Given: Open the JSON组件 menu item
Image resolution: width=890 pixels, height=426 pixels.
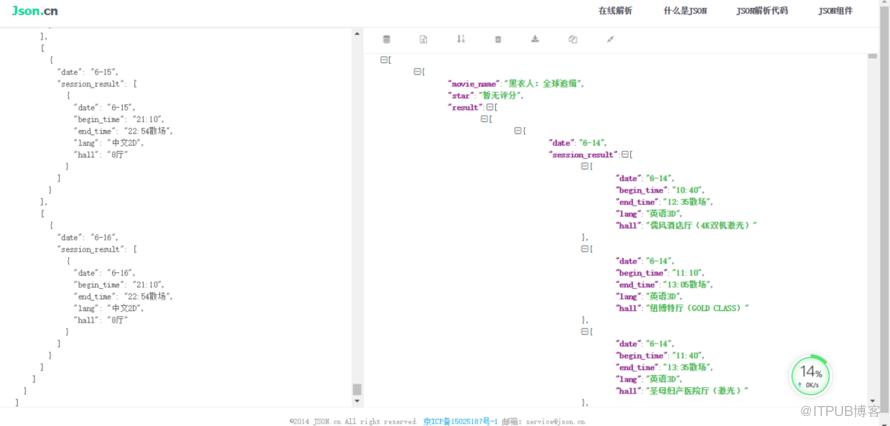Looking at the screenshot, I should point(835,11).
